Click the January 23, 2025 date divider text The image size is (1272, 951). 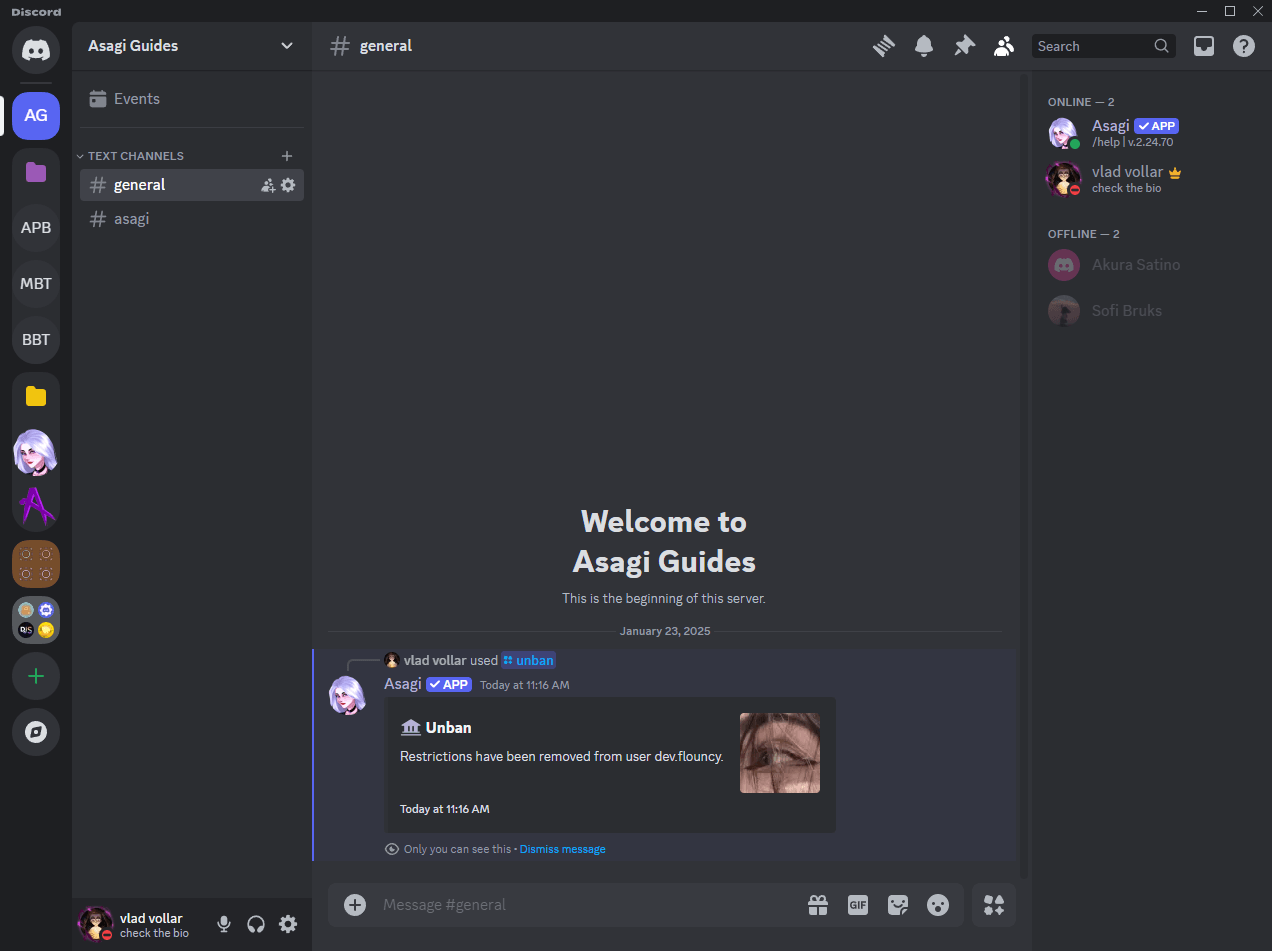coord(665,632)
